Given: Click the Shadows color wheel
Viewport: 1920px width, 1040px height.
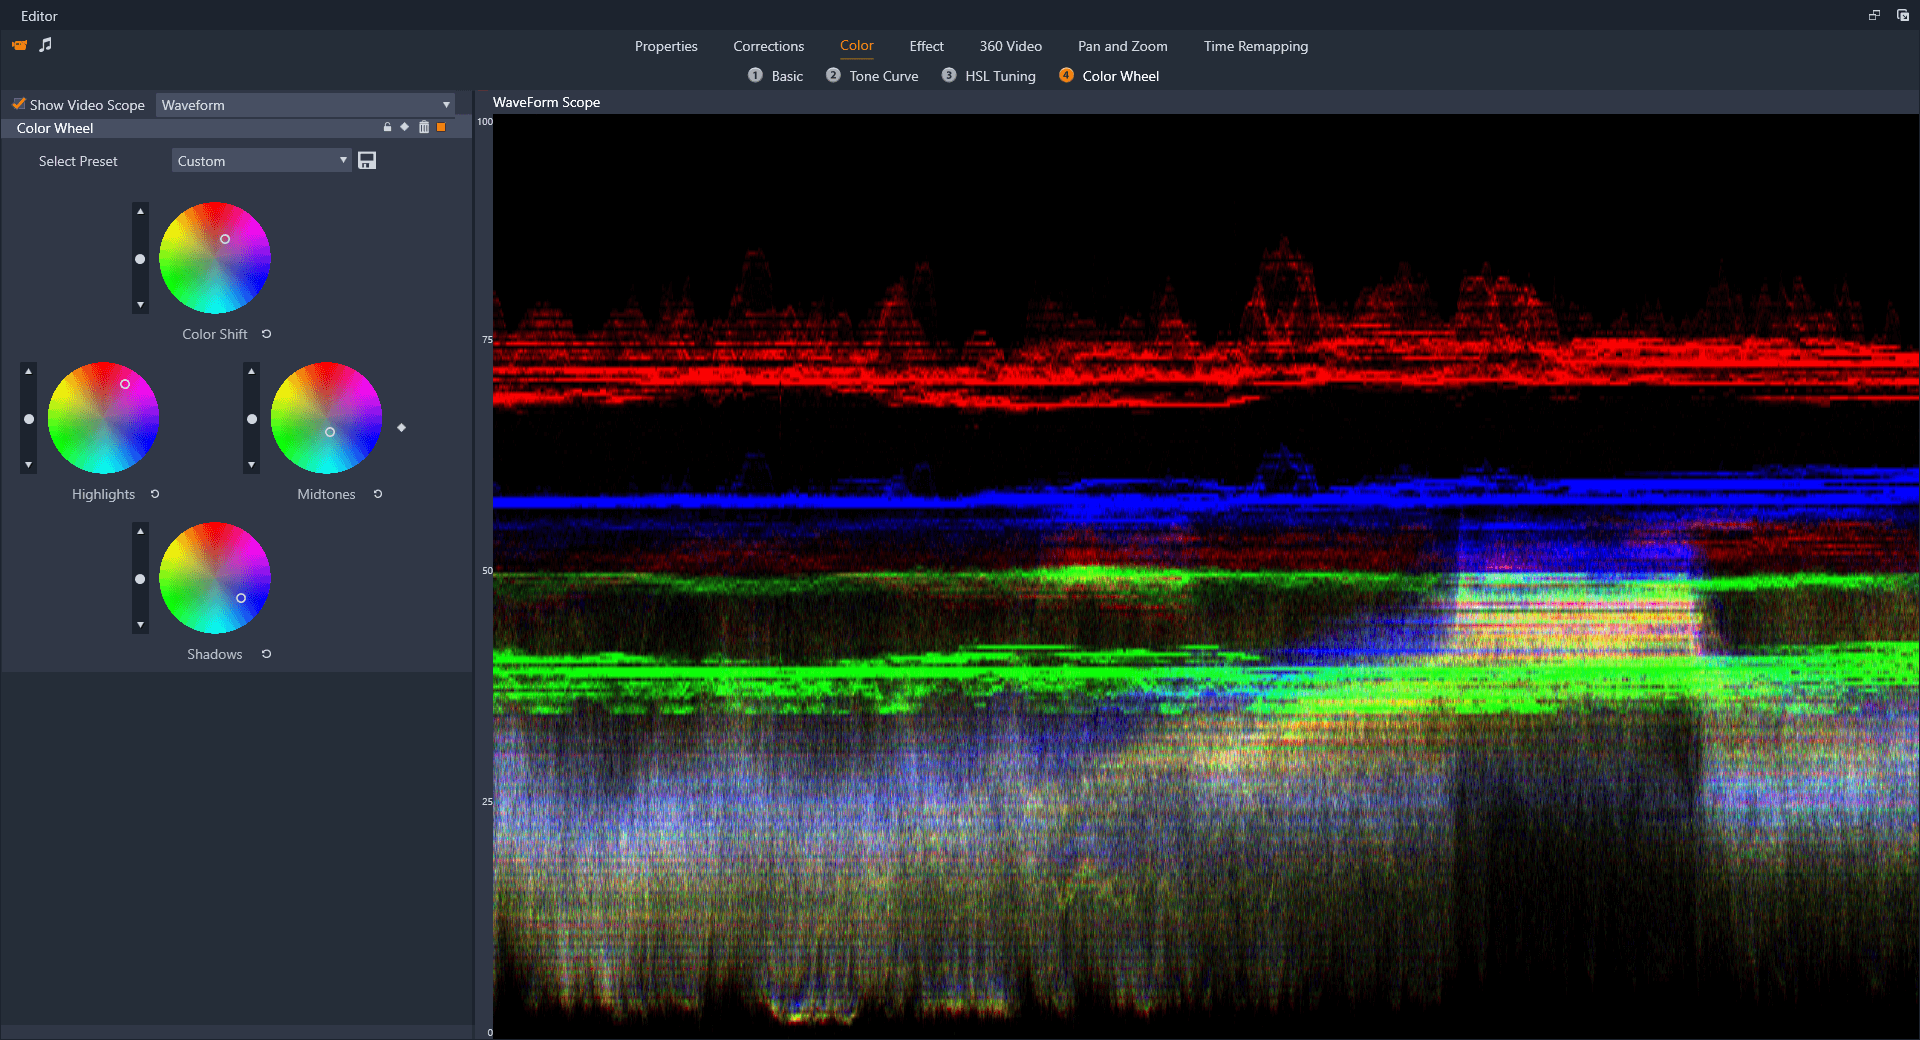Looking at the screenshot, I should coord(215,578).
